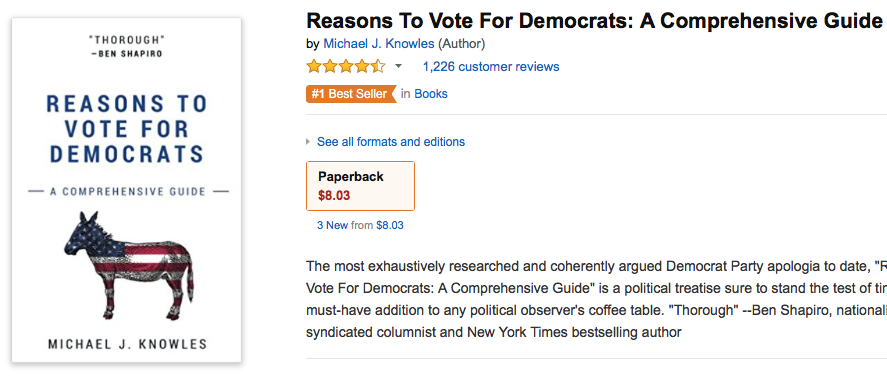This screenshot has height=376, width=887.
Task: Click the first gold star
Action: coord(314,67)
